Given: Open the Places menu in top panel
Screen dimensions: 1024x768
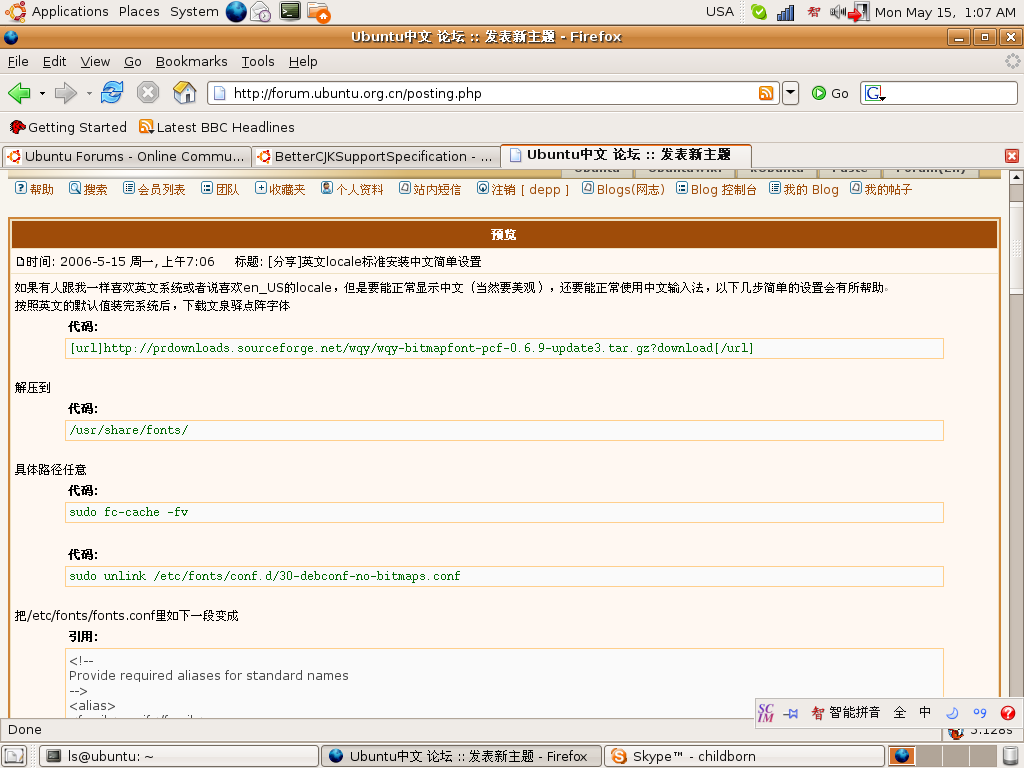Looking at the screenshot, I should [x=139, y=12].
